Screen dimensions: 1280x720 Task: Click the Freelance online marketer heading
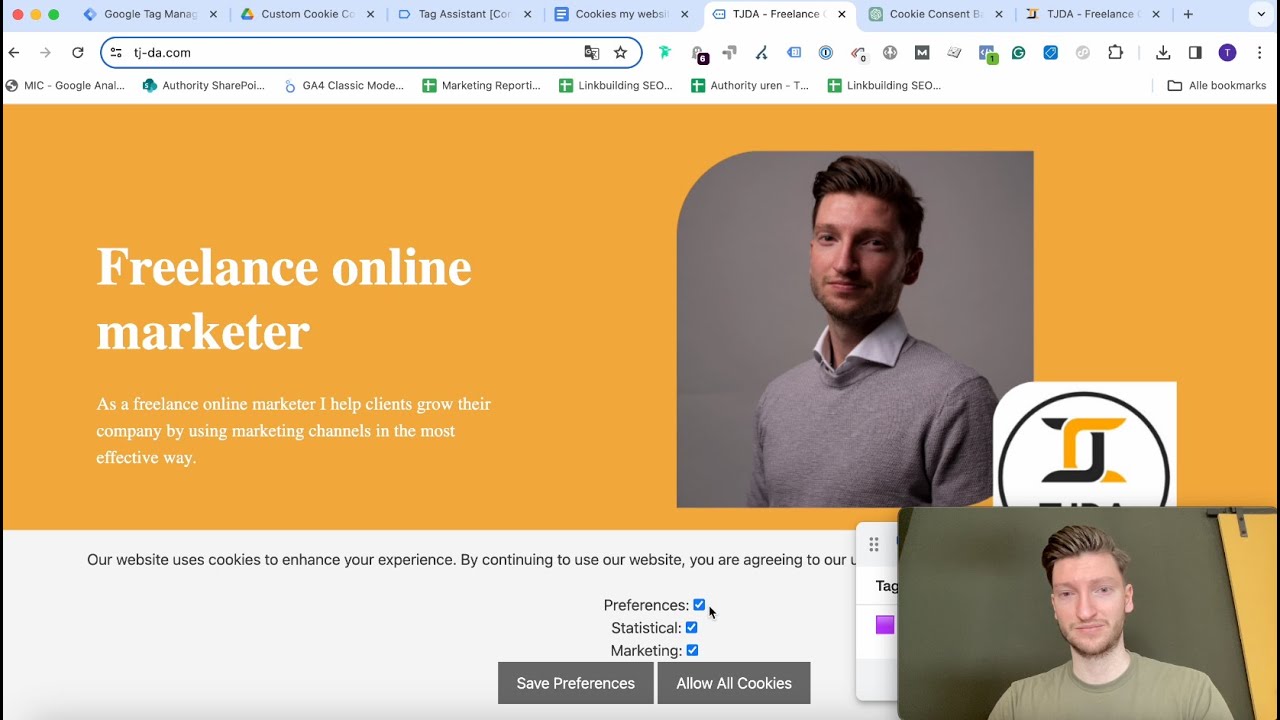284,299
